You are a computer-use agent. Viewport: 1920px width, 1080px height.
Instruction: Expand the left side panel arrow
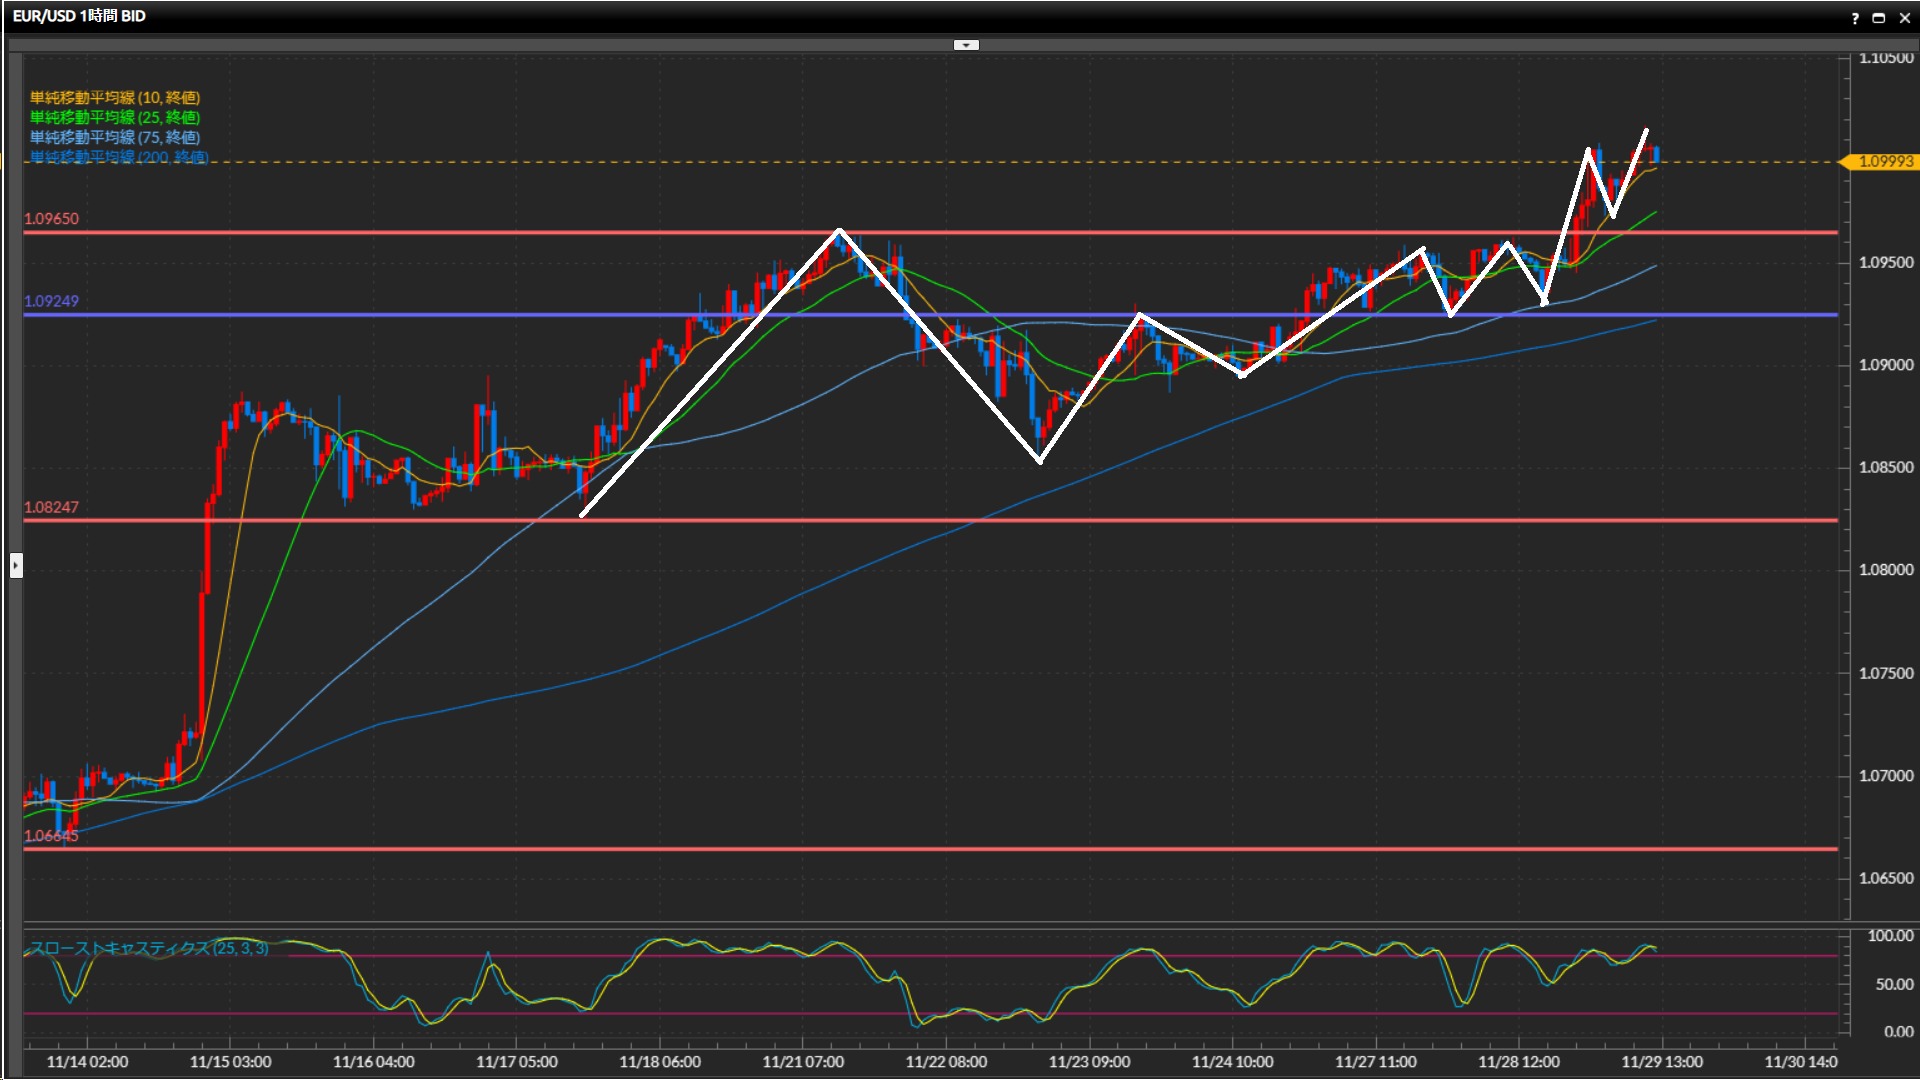pyautogui.click(x=16, y=566)
